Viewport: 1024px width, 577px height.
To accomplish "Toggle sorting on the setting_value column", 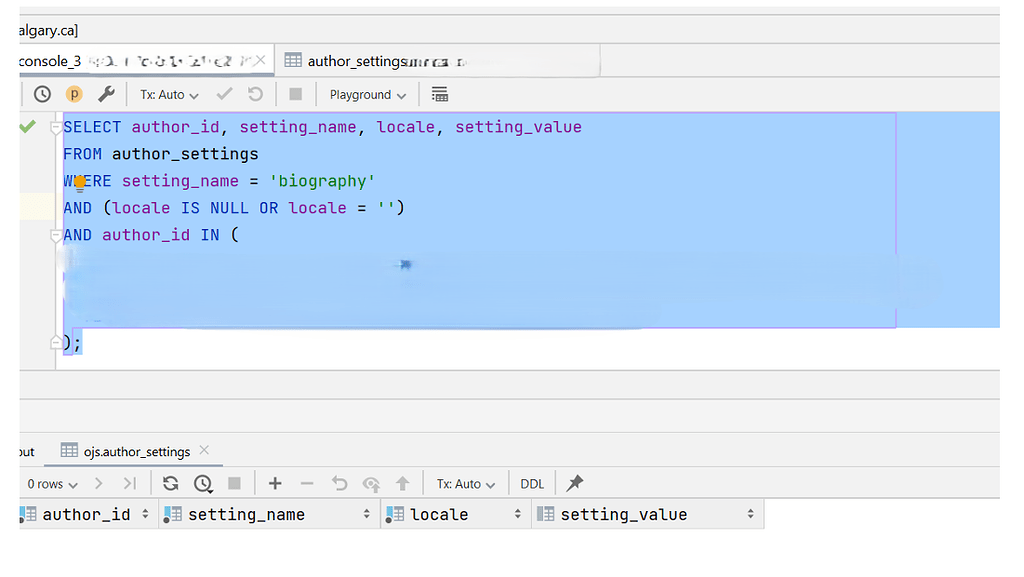I will tap(753, 513).
